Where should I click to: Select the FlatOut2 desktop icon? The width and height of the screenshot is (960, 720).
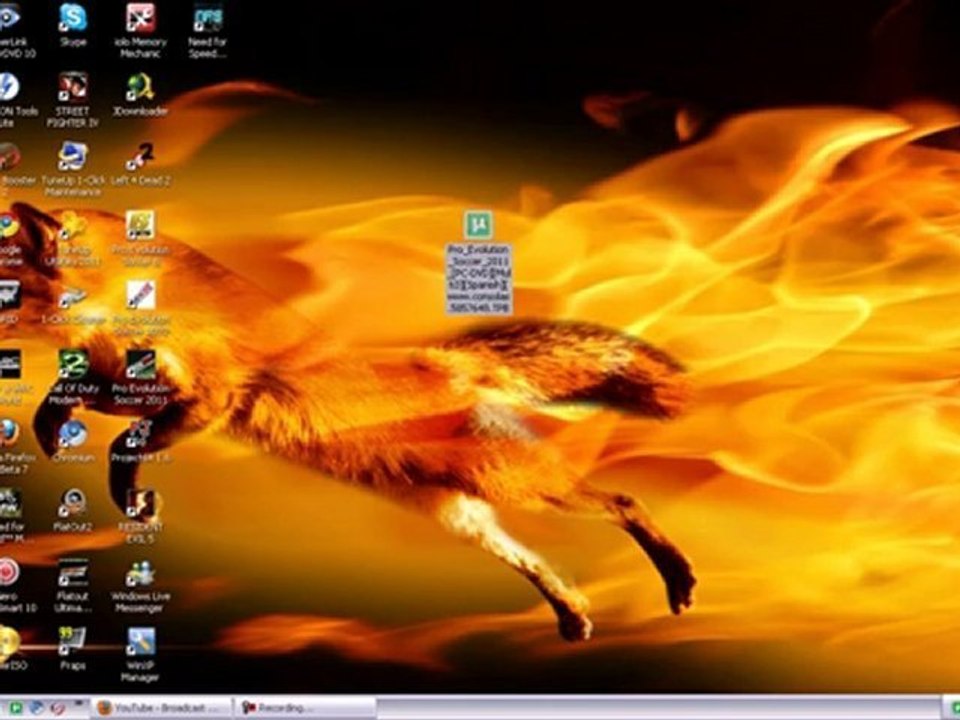pyautogui.click(x=73, y=510)
